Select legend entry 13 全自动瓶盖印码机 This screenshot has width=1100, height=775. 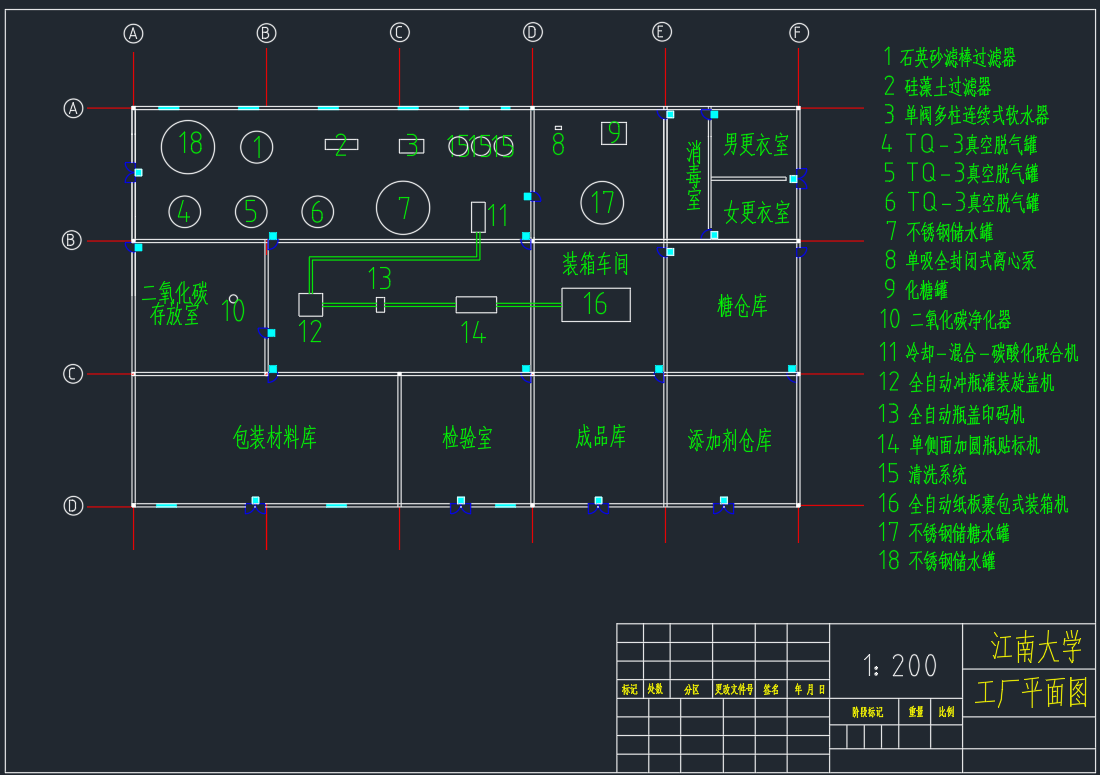point(951,415)
